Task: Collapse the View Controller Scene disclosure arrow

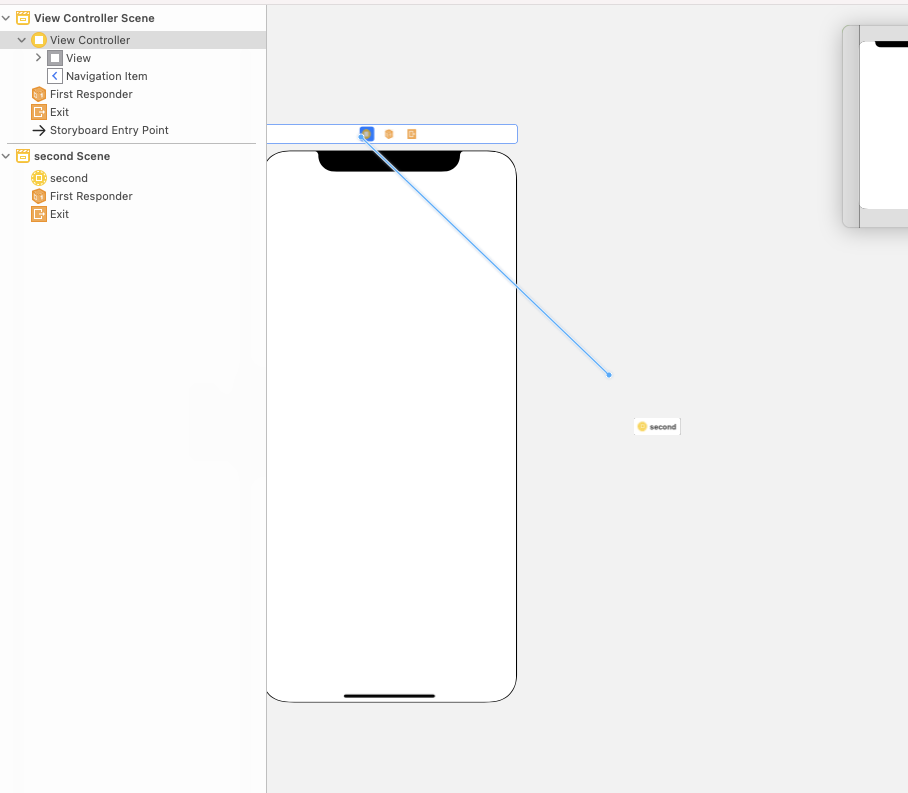Action: pos(6,18)
